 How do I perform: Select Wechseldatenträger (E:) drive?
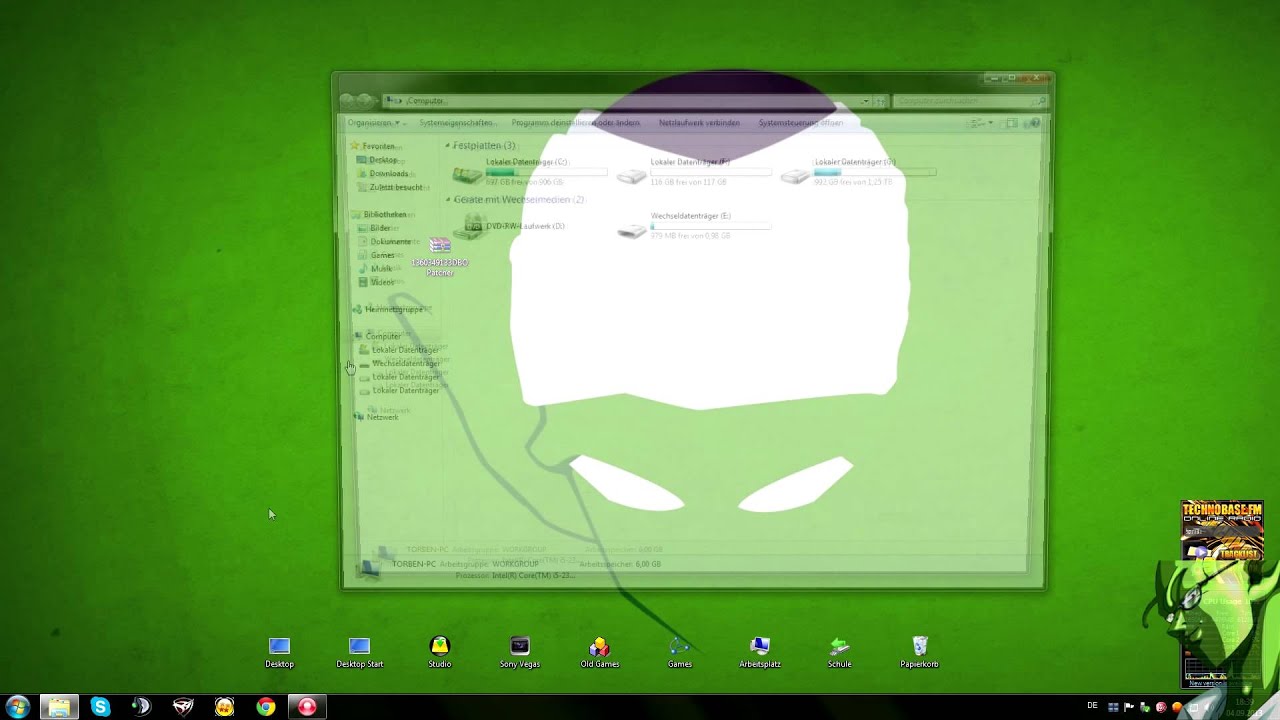[x=693, y=226]
